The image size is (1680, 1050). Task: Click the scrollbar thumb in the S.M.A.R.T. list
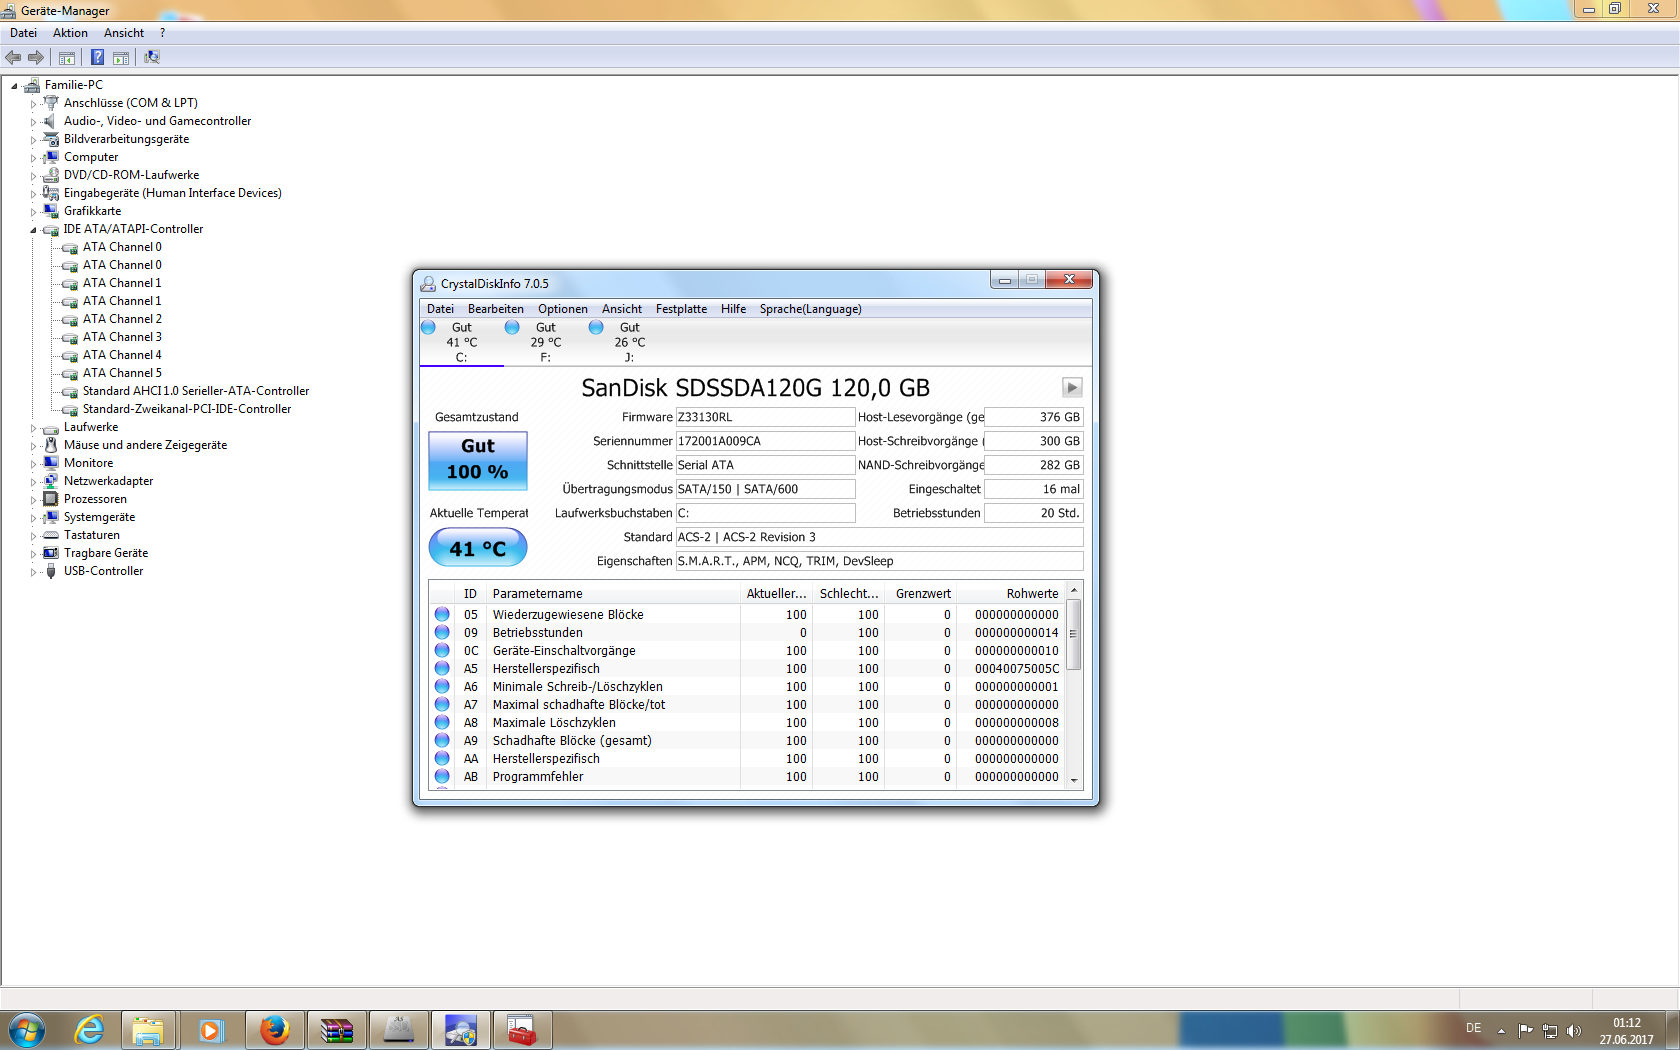(x=1074, y=634)
